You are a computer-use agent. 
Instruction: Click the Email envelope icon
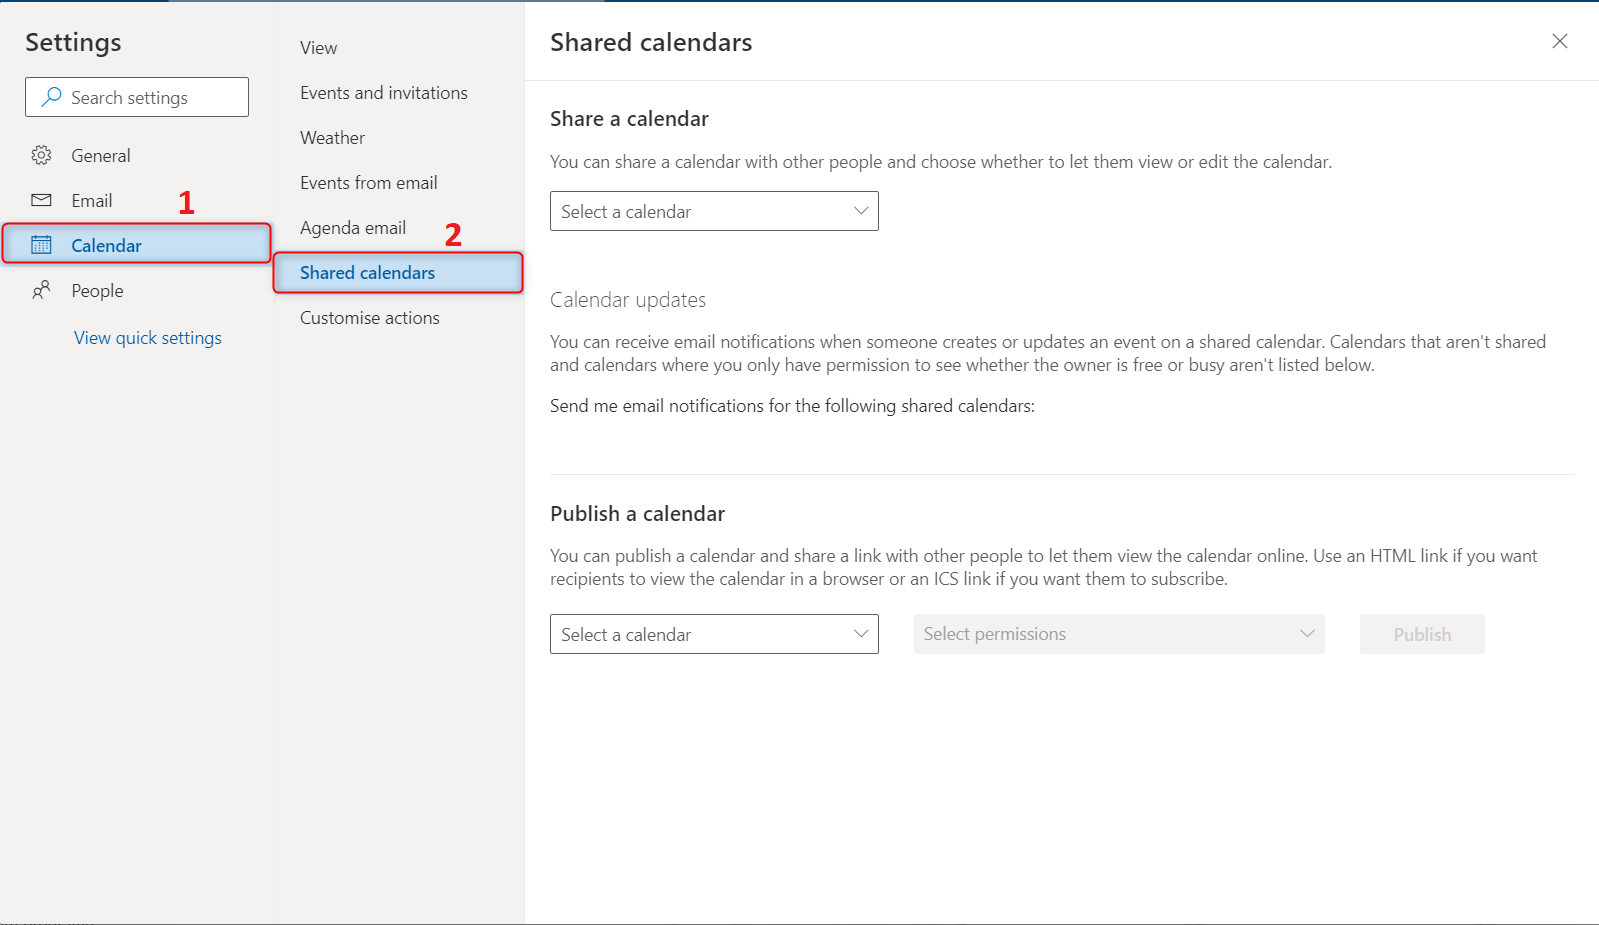pos(41,200)
